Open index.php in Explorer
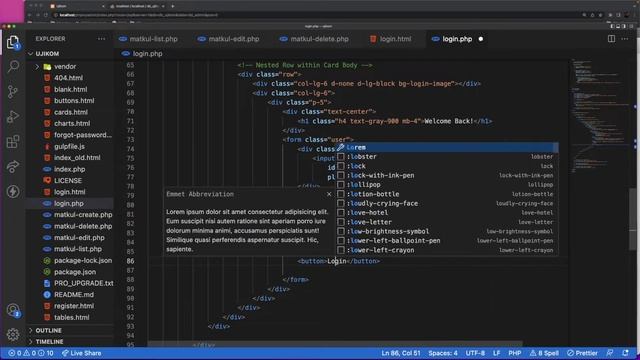Viewport: 640px width, 360px height. [69, 169]
